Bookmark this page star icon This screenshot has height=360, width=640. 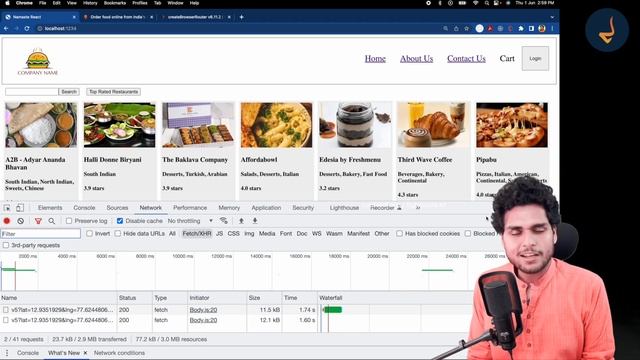coord(467,29)
